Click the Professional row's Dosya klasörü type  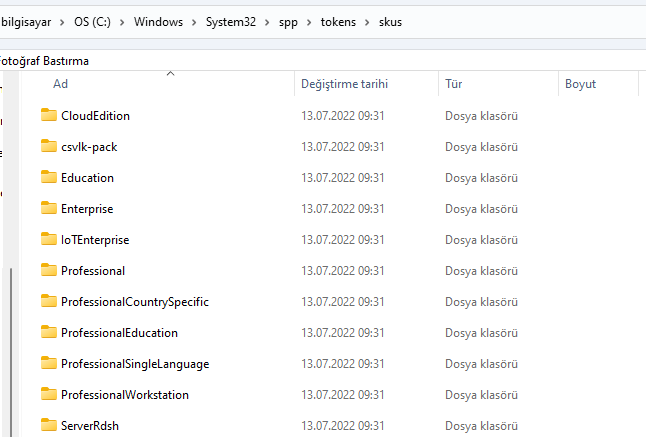click(481, 271)
